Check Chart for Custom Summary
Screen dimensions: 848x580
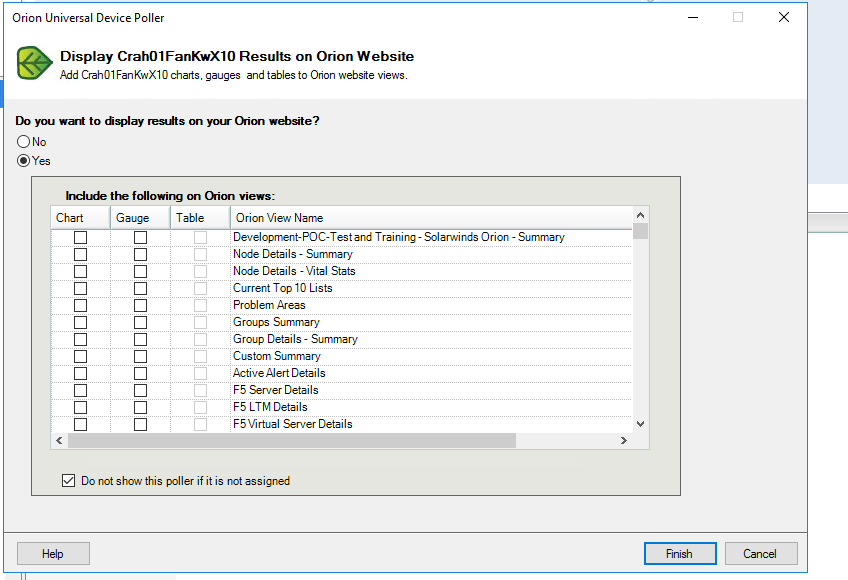[81, 357]
